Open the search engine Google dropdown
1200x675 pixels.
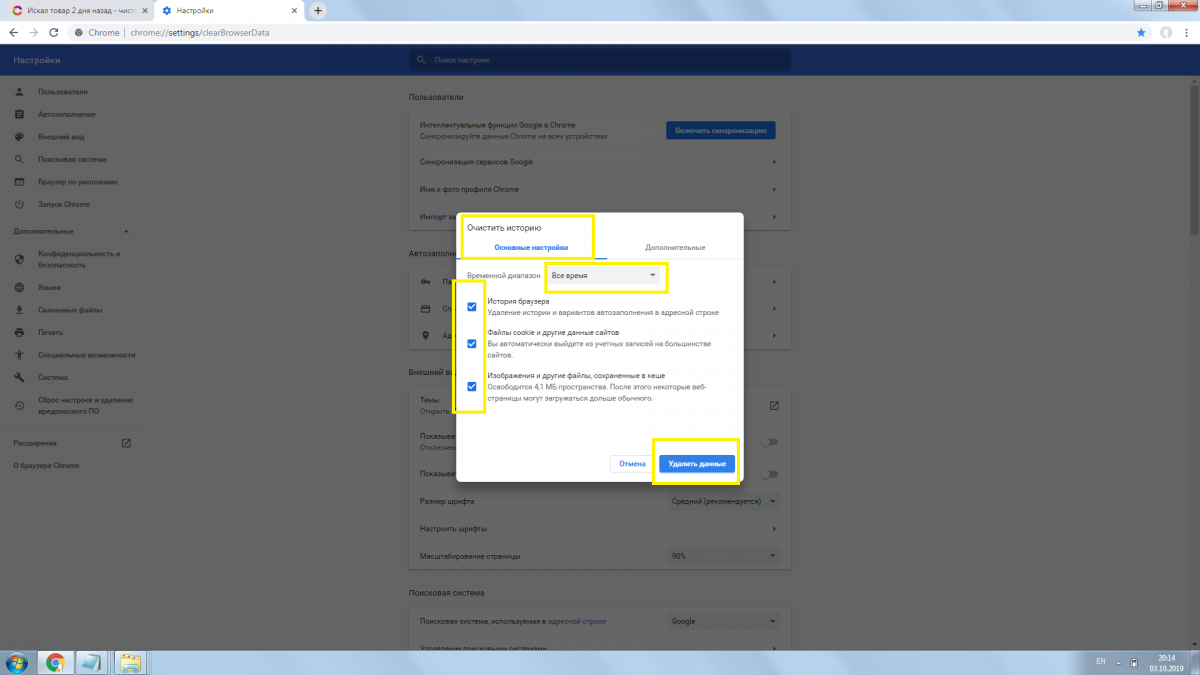722,621
